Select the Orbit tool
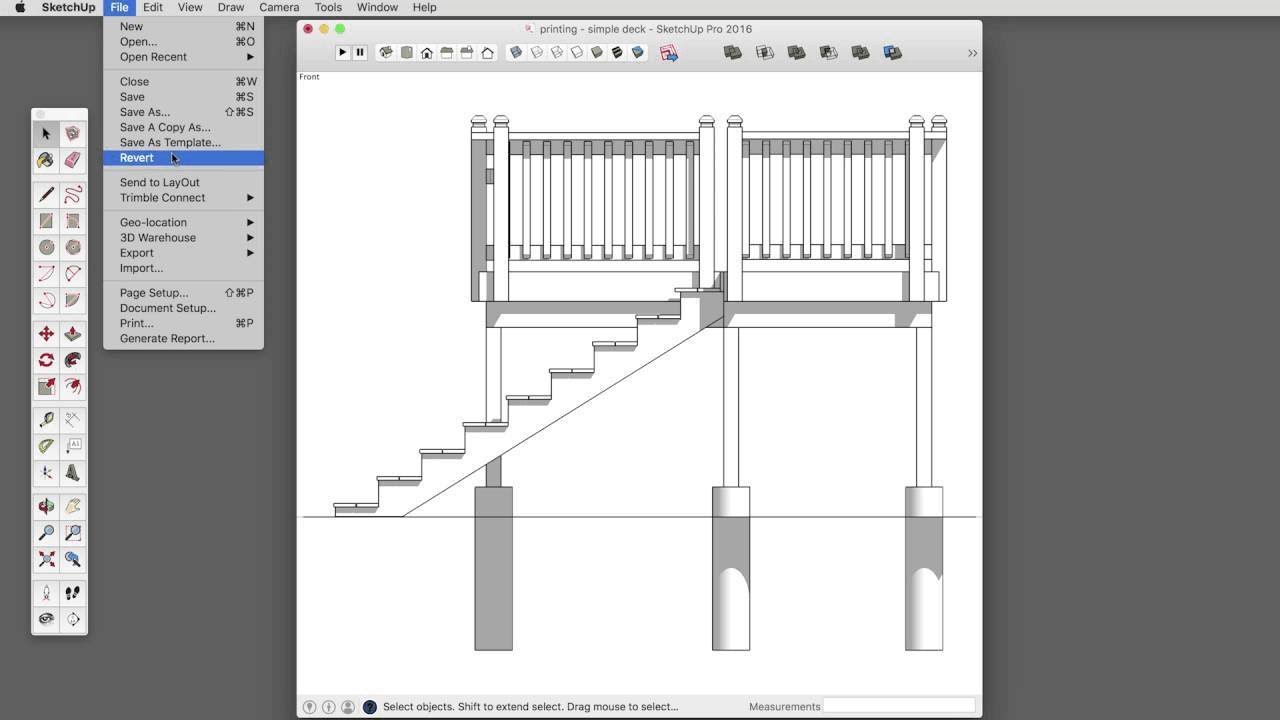 [x=46, y=507]
